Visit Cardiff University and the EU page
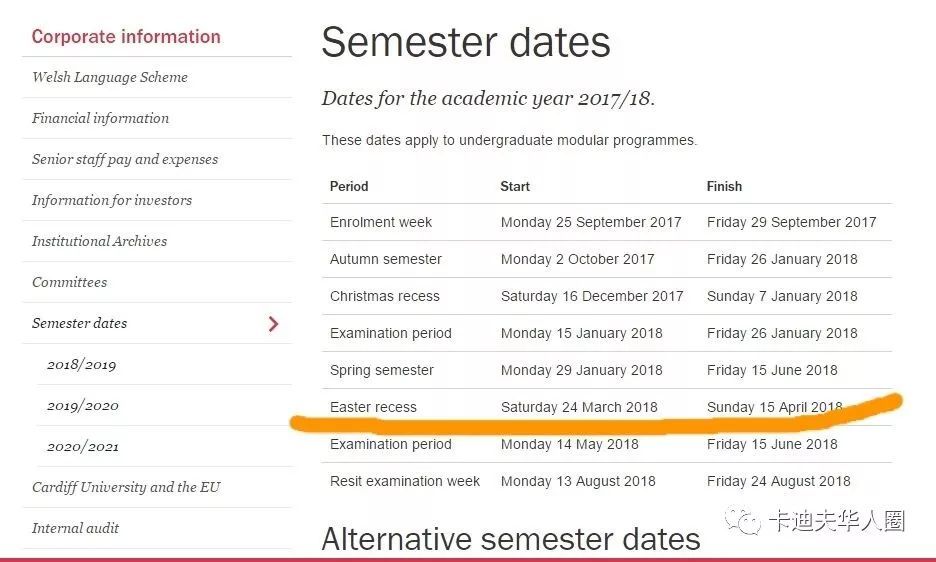This screenshot has width=936, height=562. [x=126, y=487]
